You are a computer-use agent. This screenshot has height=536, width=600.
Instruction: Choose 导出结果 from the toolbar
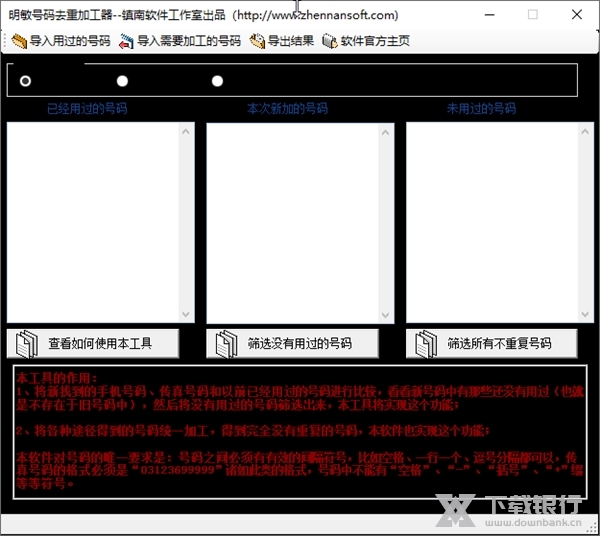click(x=282, y=41)
